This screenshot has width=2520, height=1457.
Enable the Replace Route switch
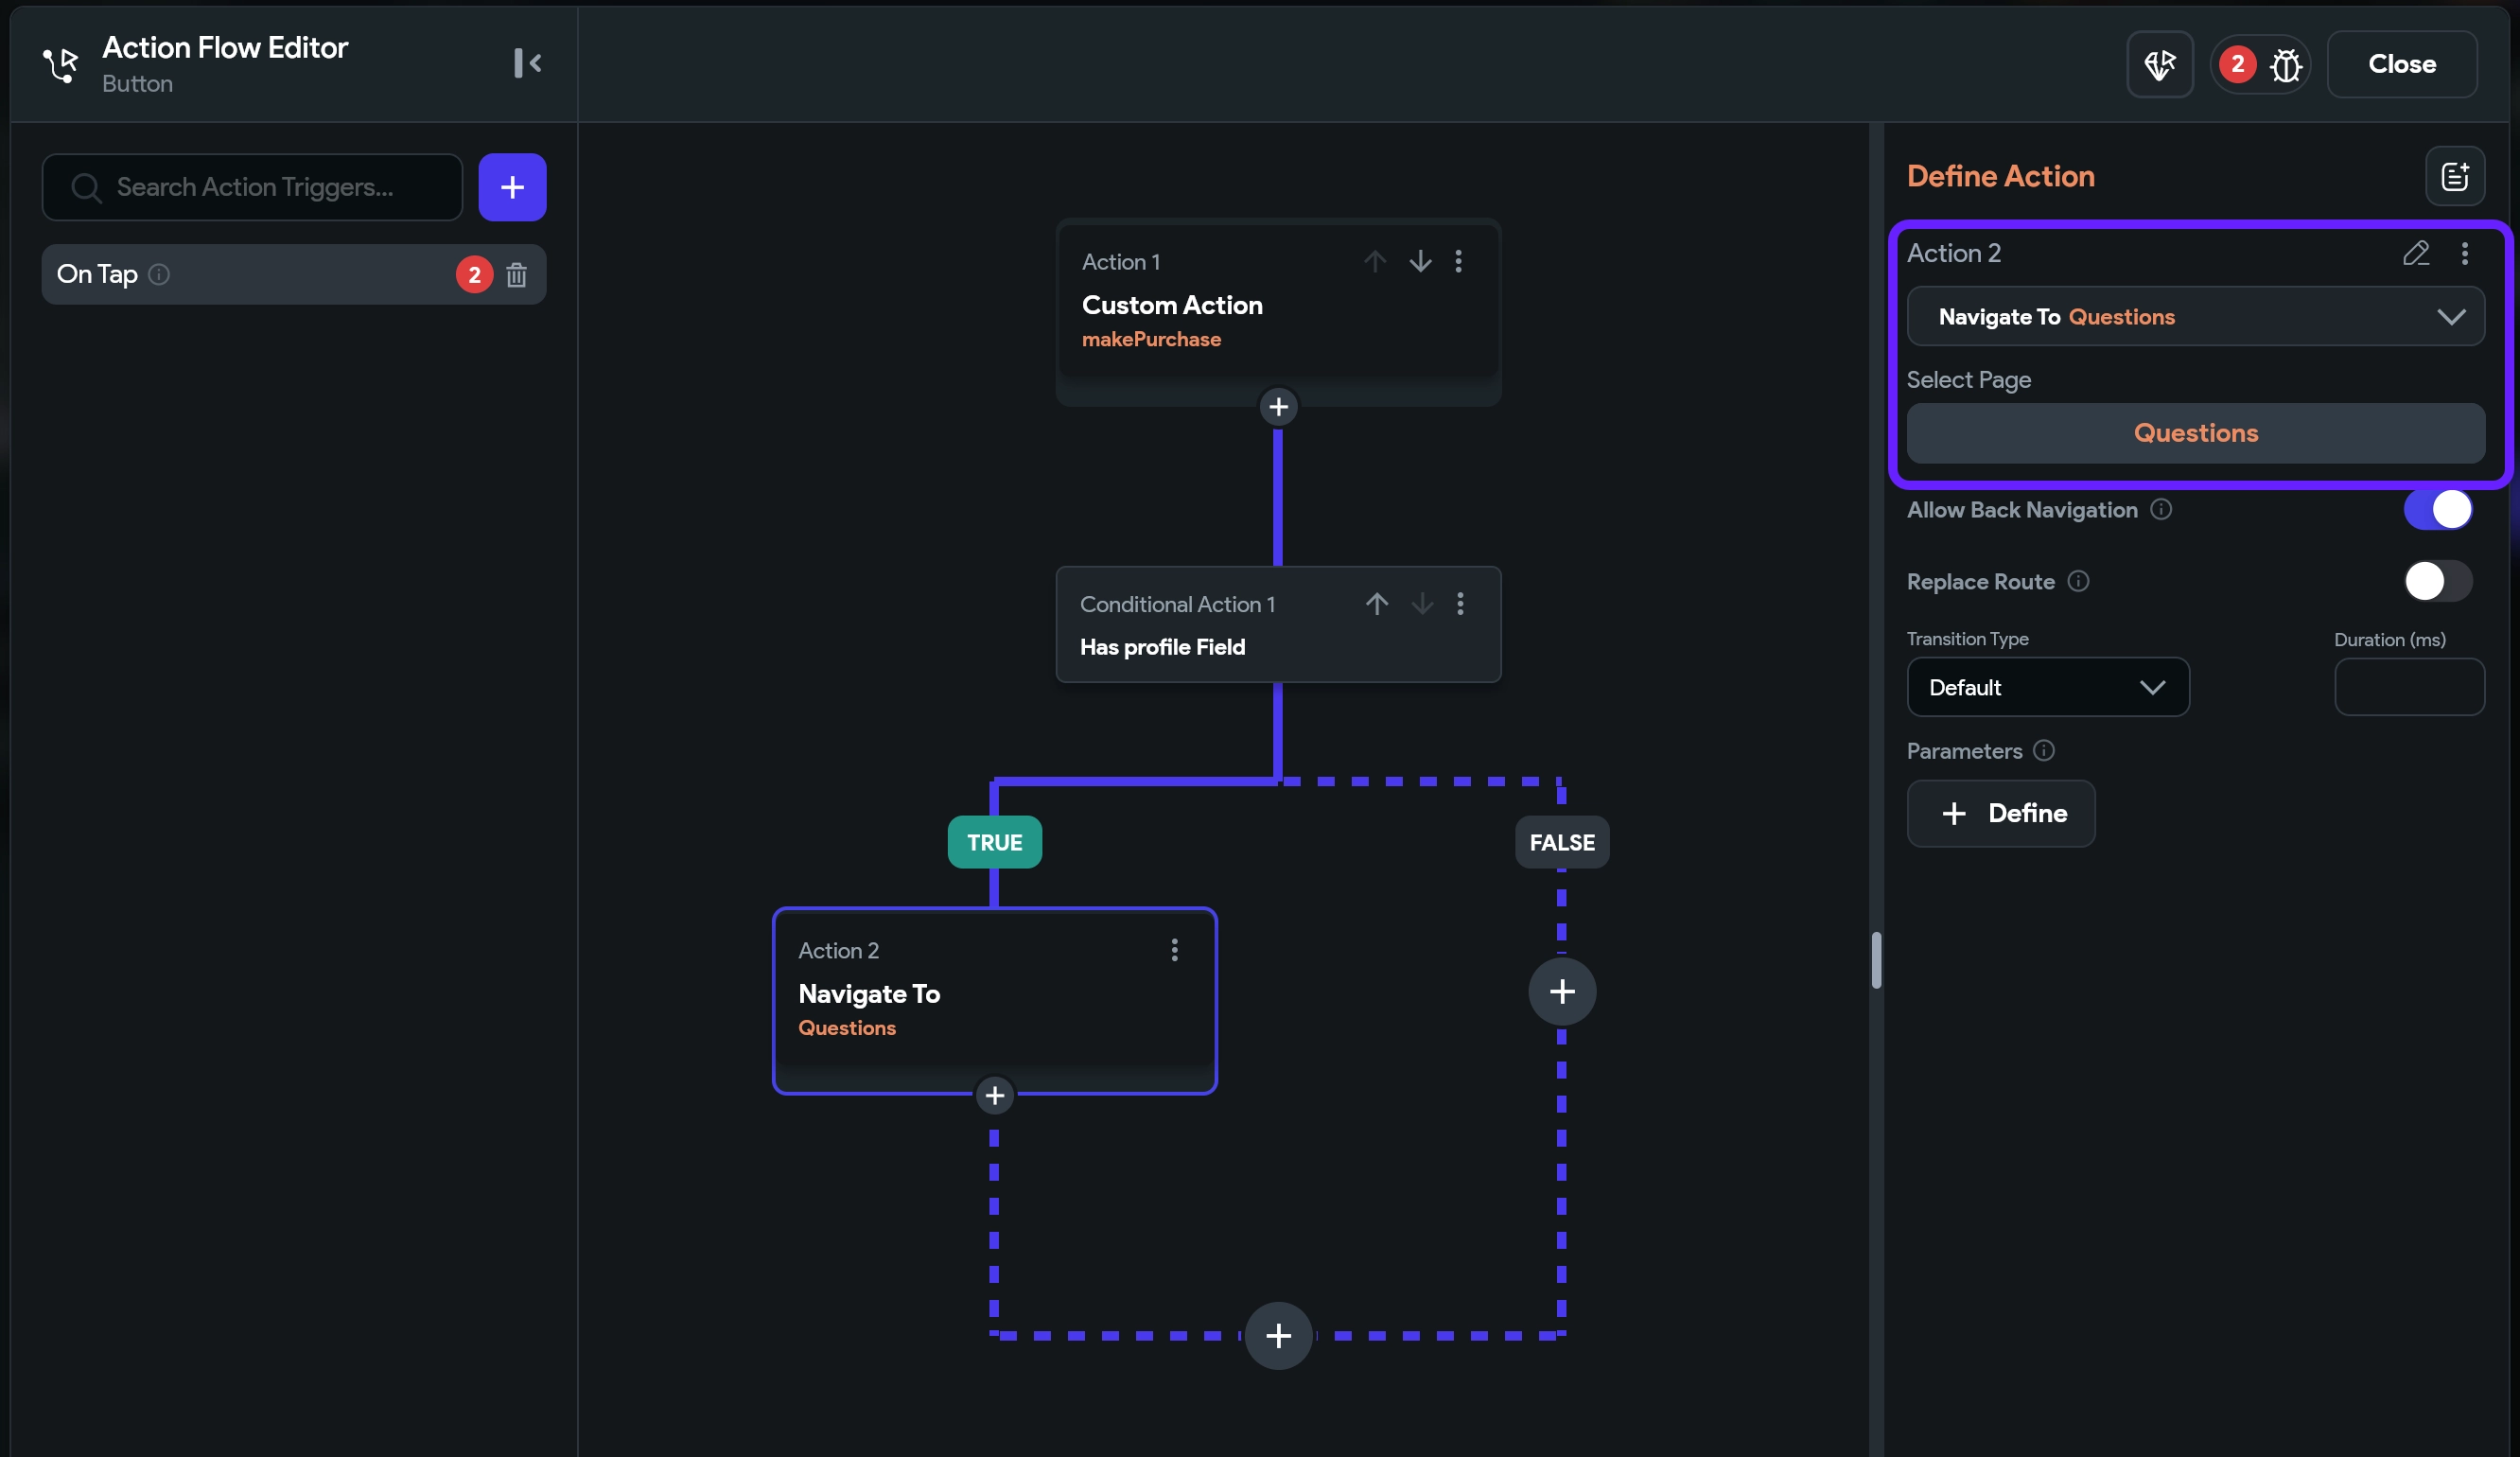coord(2437,581)
